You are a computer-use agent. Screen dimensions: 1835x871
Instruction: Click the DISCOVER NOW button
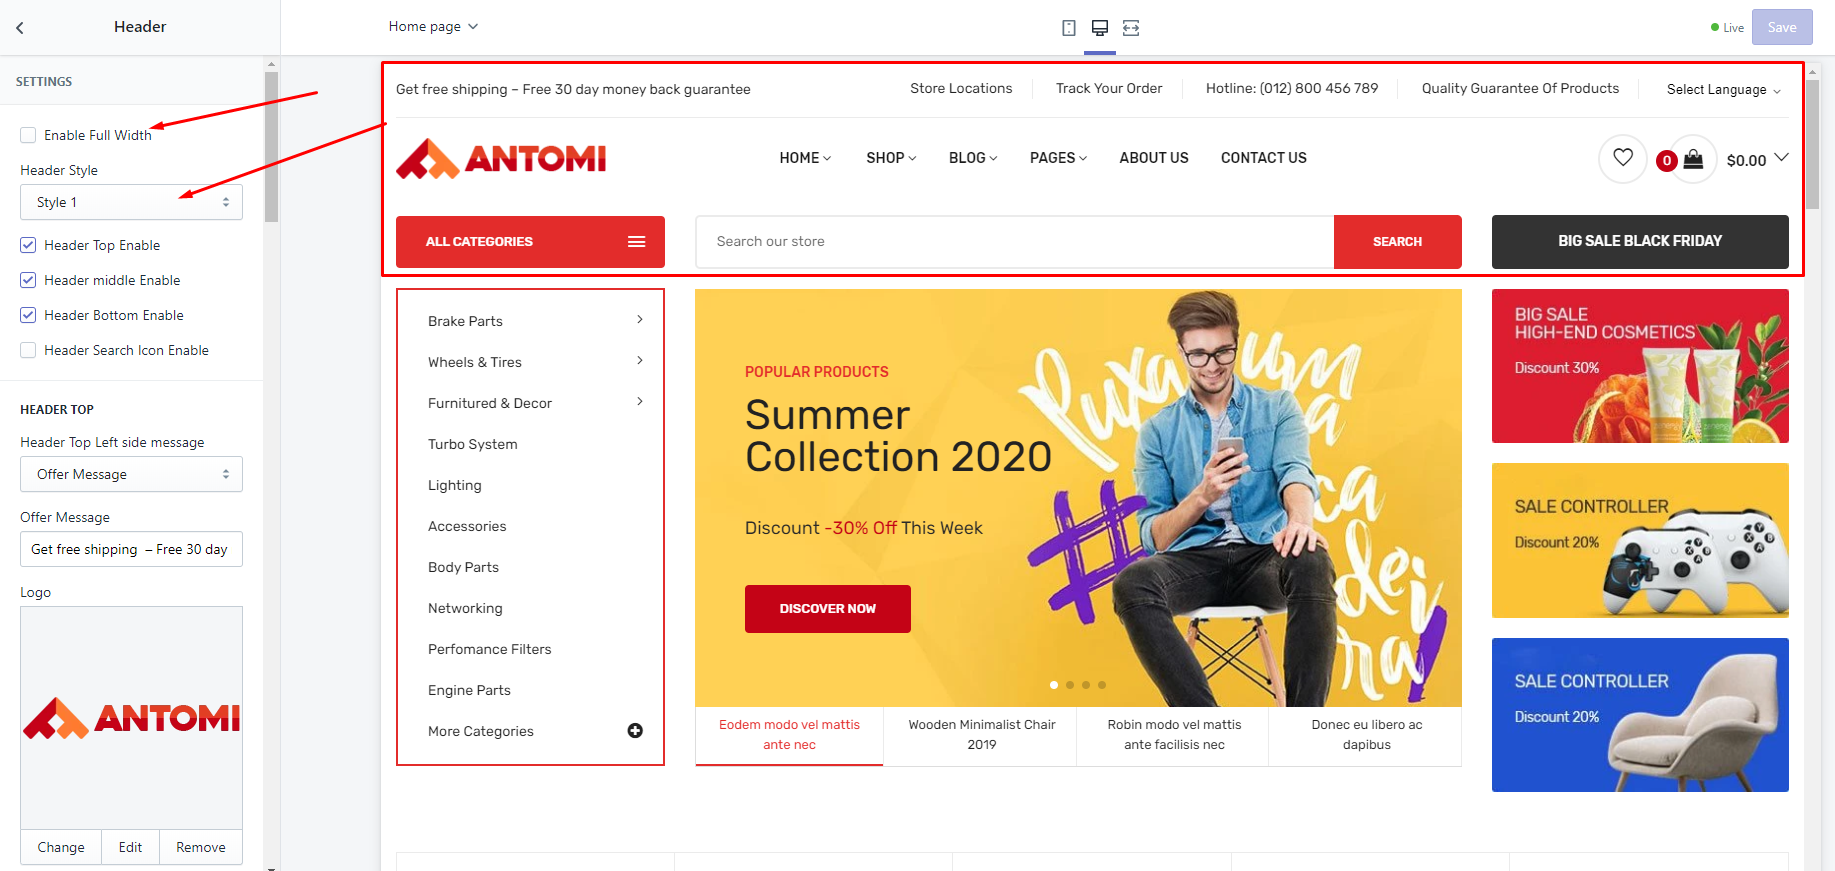[828, 609]
